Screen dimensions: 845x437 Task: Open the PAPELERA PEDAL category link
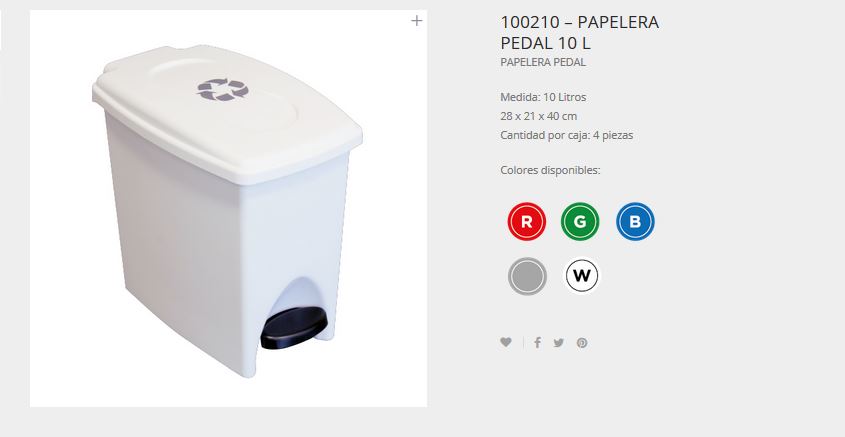click(543, 62)
